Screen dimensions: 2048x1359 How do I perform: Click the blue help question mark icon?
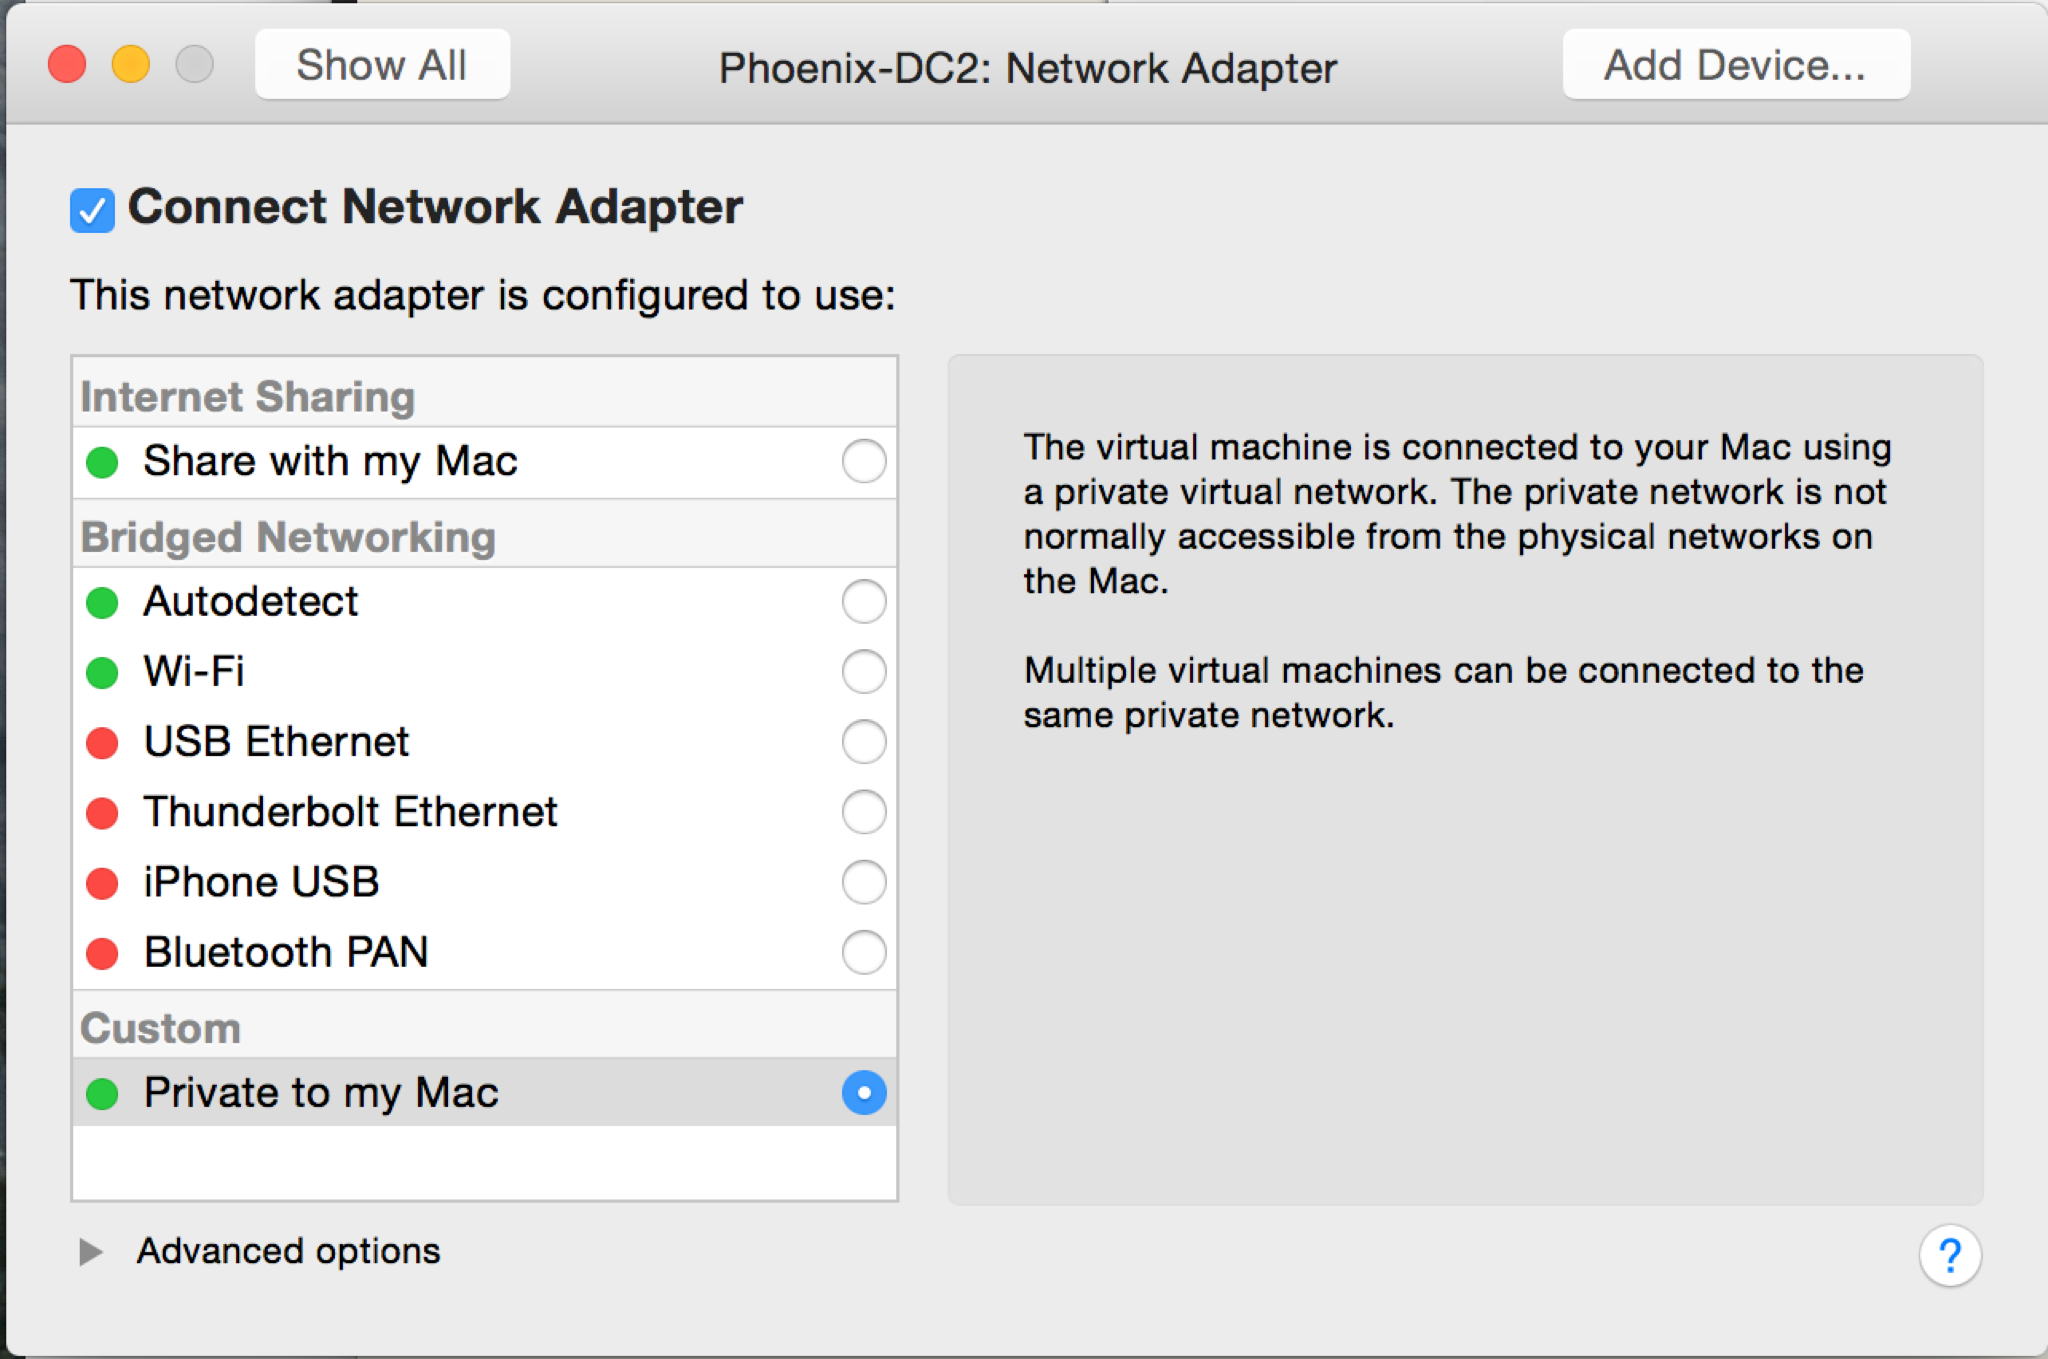click(1949, 1255)
